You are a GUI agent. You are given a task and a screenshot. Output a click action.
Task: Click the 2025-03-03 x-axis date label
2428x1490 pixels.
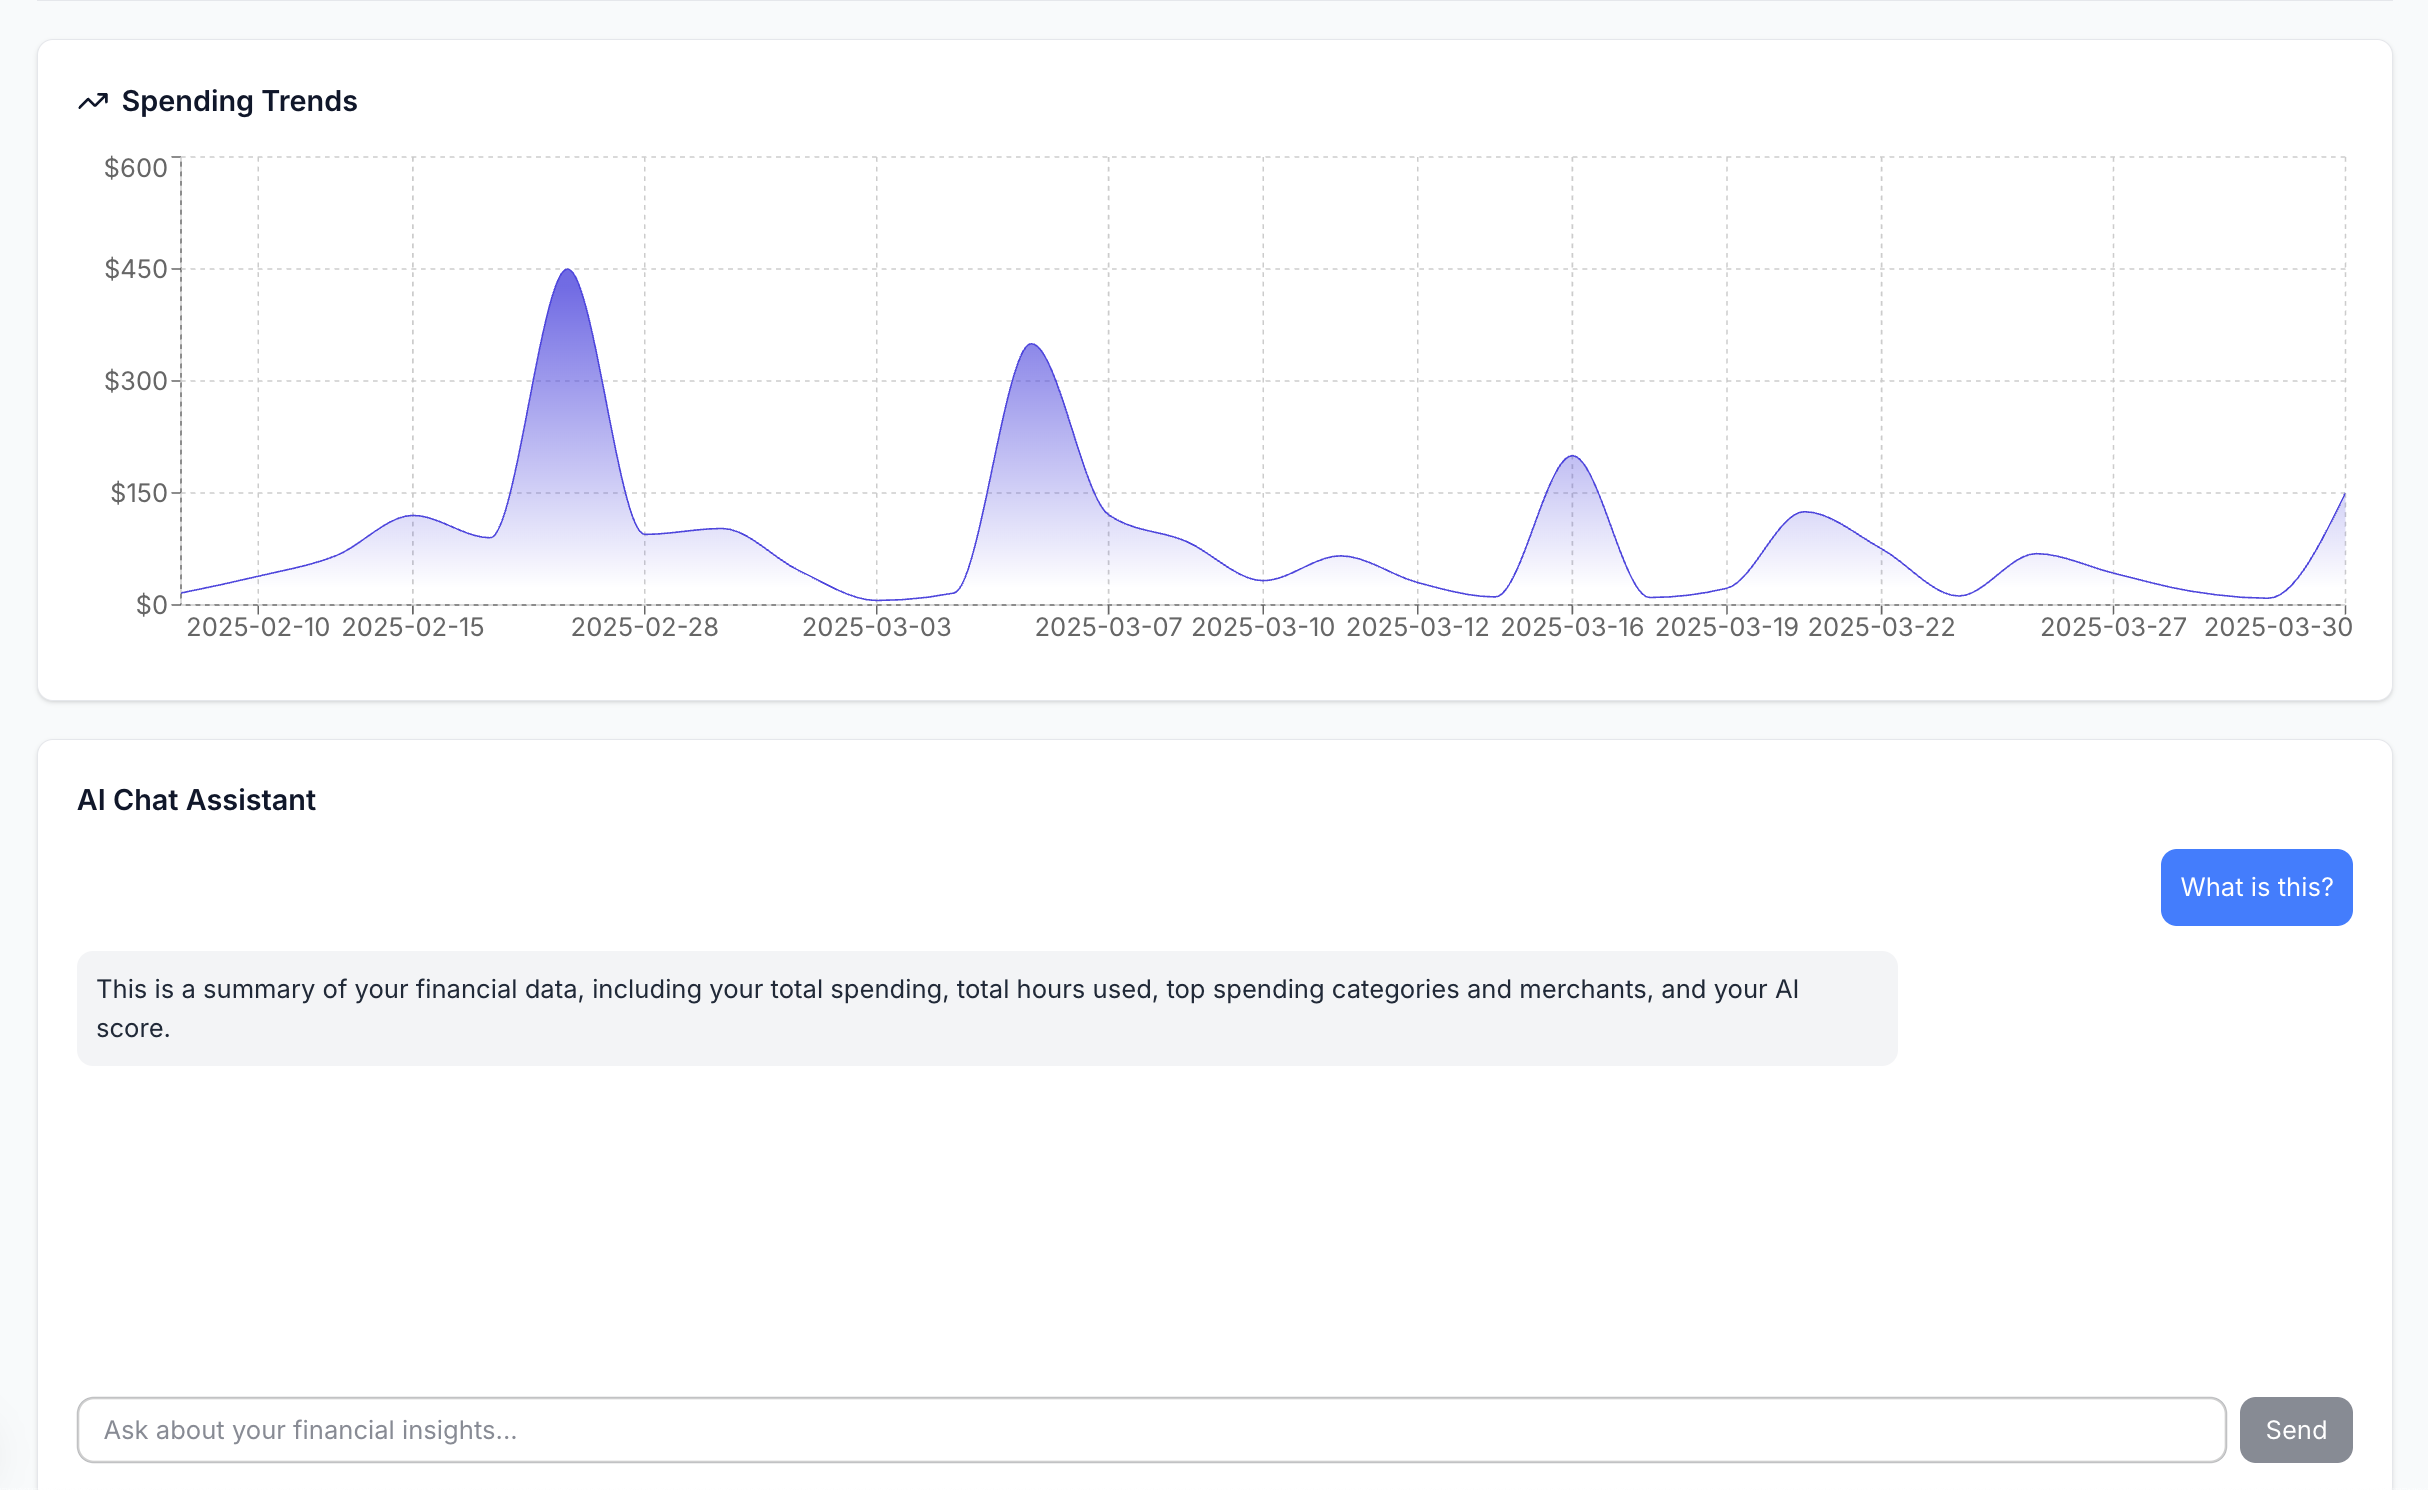(876, 627)
